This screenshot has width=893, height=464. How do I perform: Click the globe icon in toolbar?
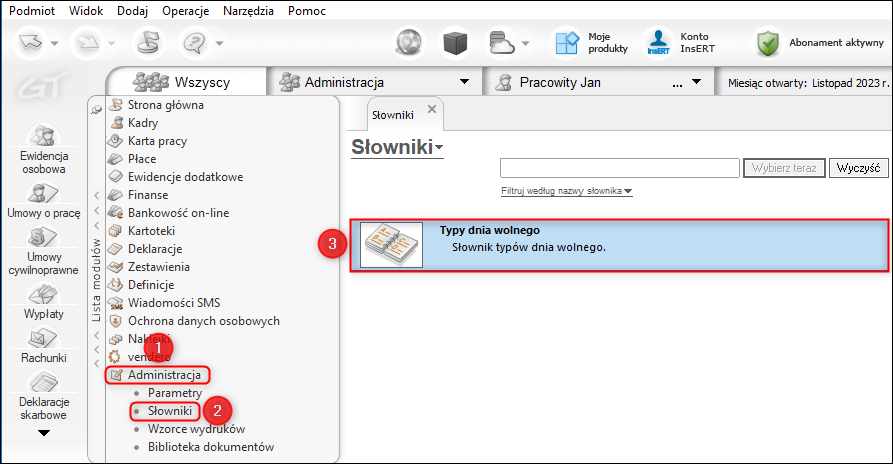[x=409, y=43]
